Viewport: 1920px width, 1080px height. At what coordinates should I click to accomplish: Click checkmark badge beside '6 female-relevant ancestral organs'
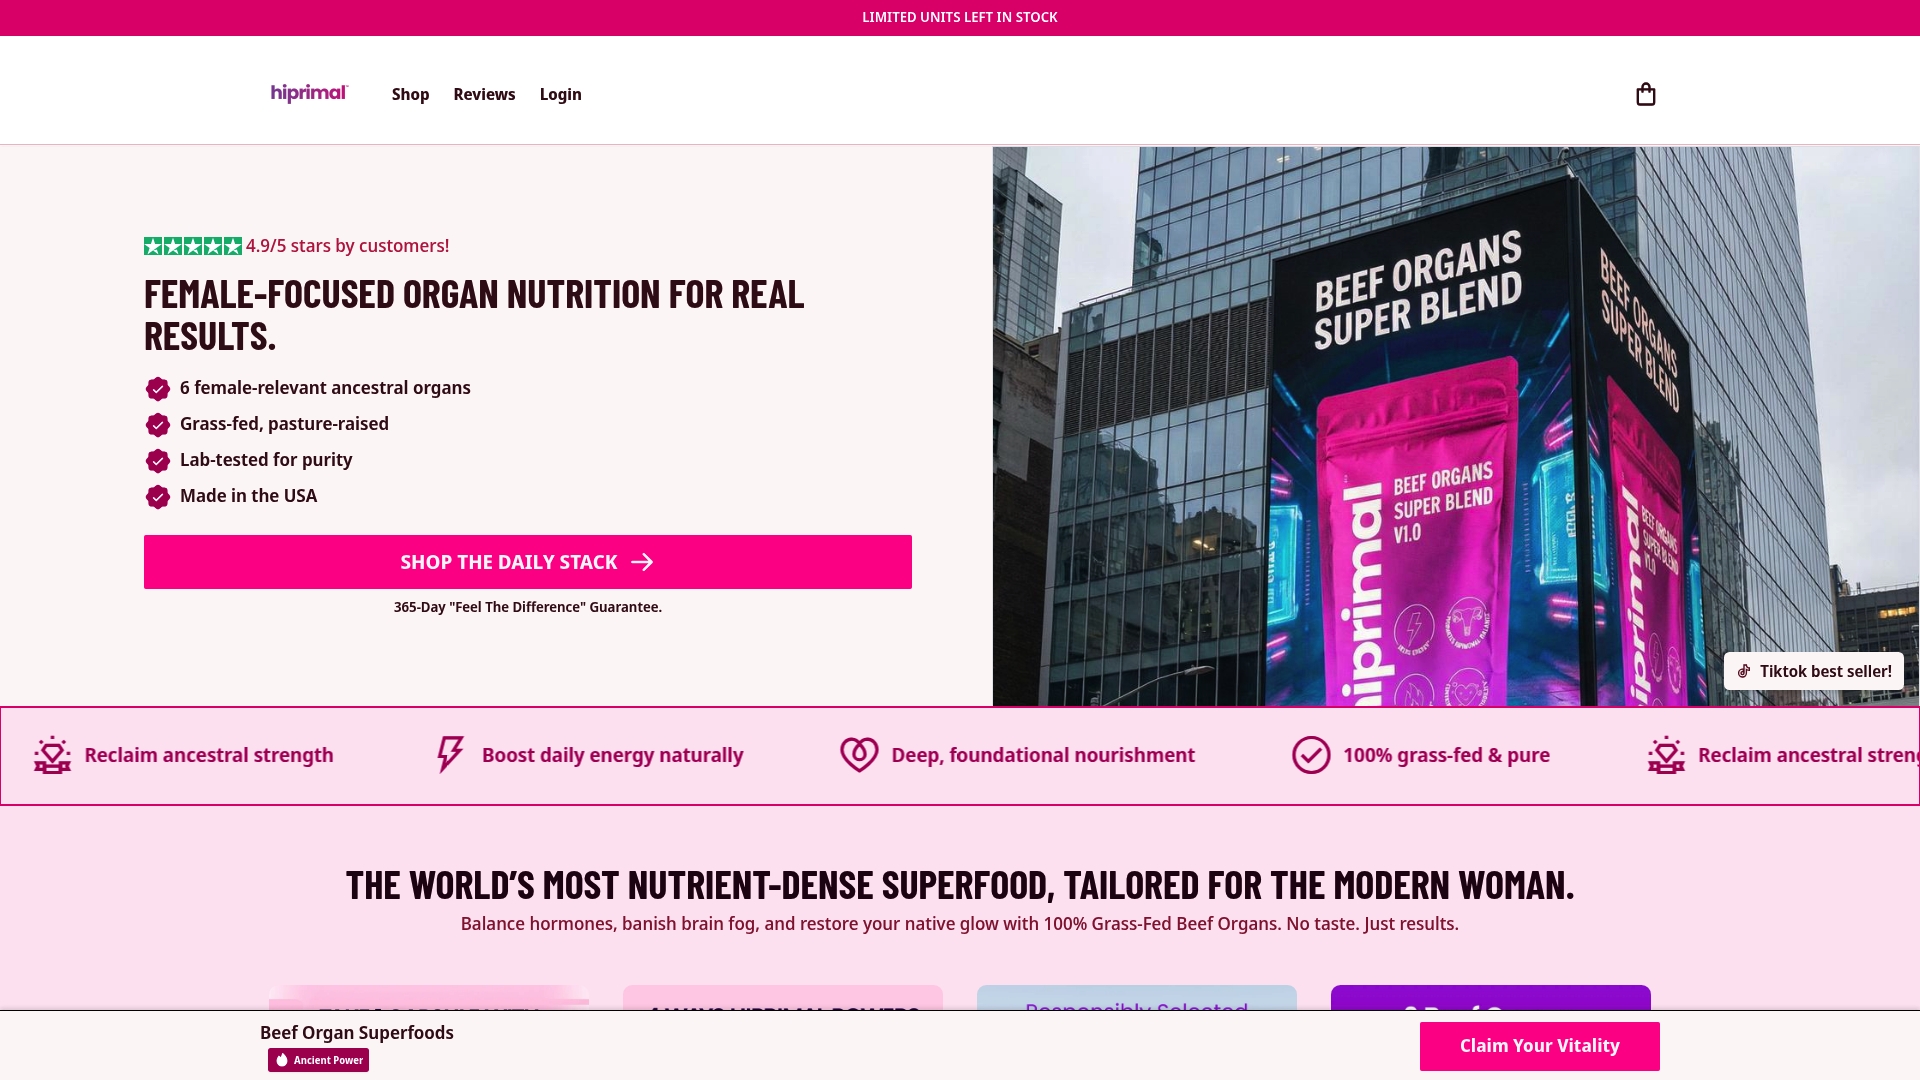(x=157, y=388)
